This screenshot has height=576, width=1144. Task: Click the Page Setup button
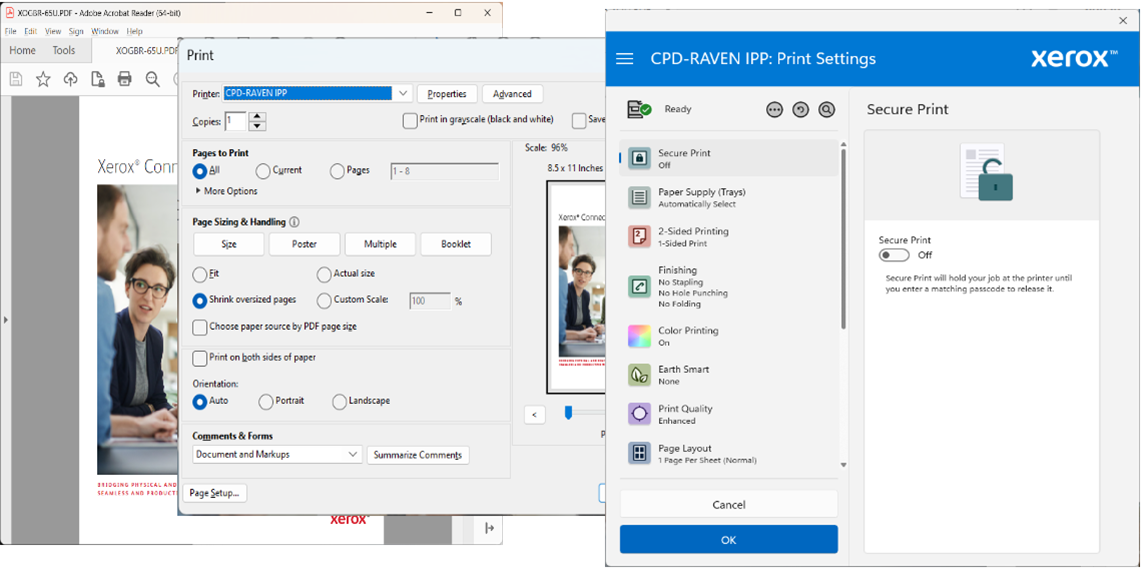coord(214,493)
